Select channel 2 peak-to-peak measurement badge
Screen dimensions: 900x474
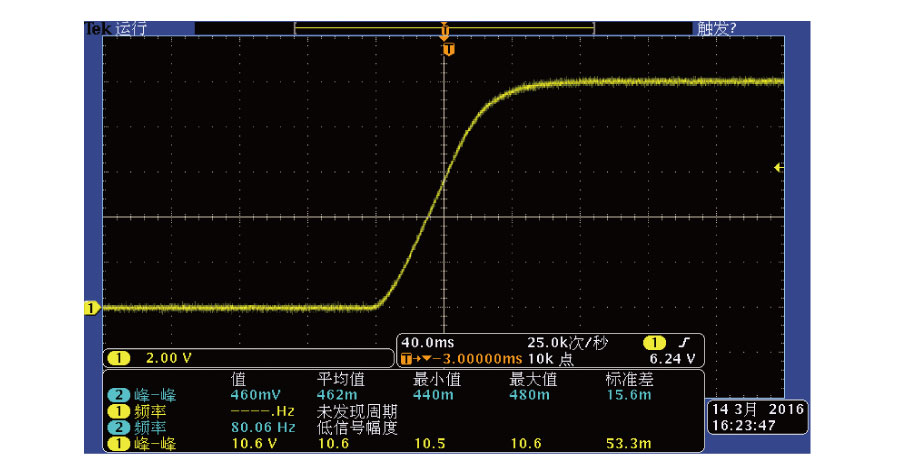[x=118, y=395]
